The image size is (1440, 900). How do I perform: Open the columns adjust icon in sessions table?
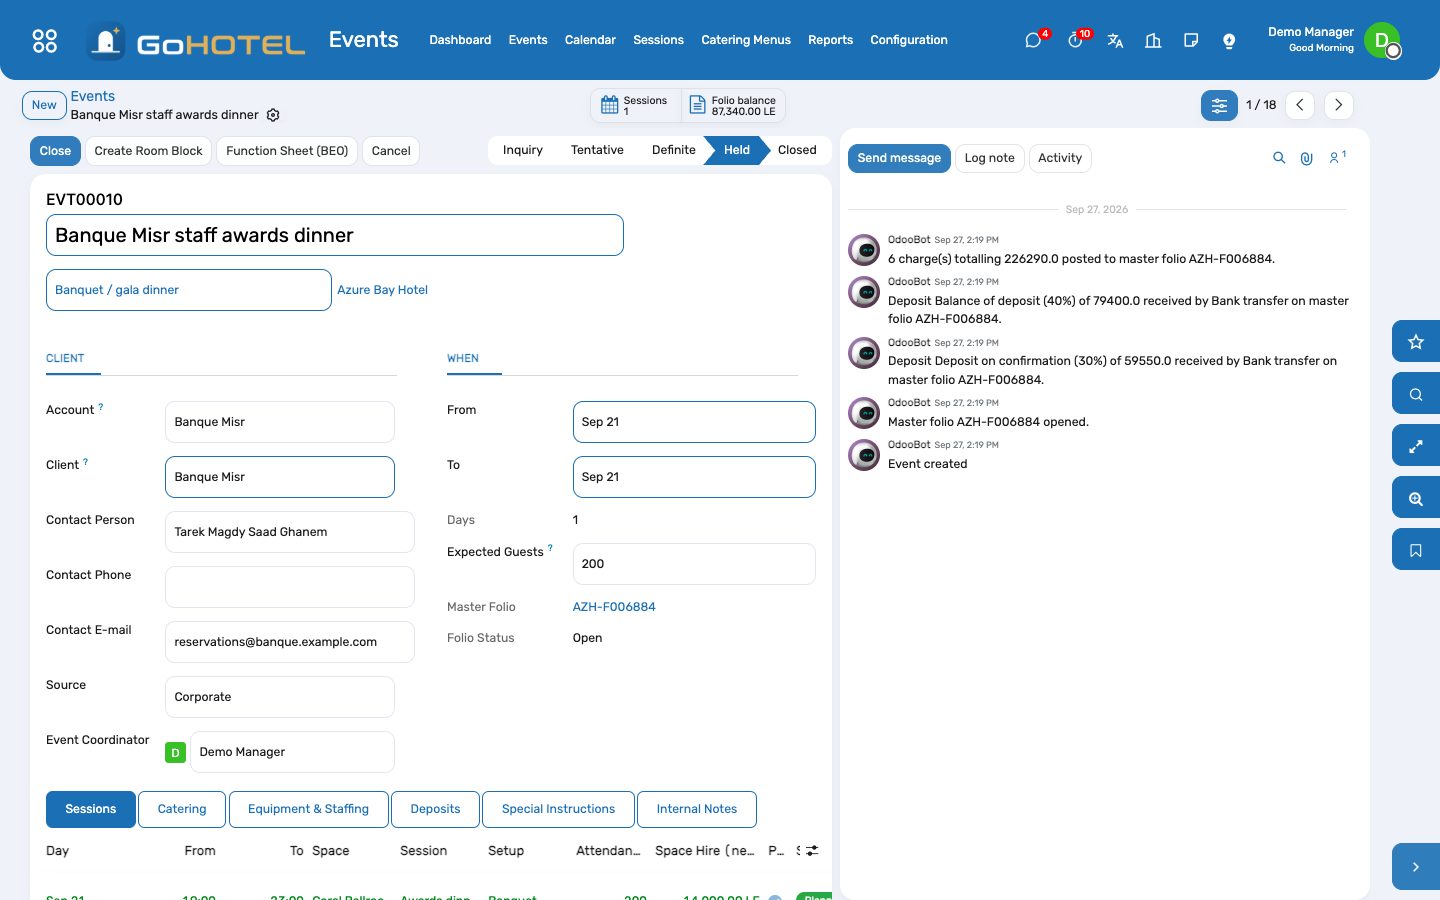click(812, 850)
